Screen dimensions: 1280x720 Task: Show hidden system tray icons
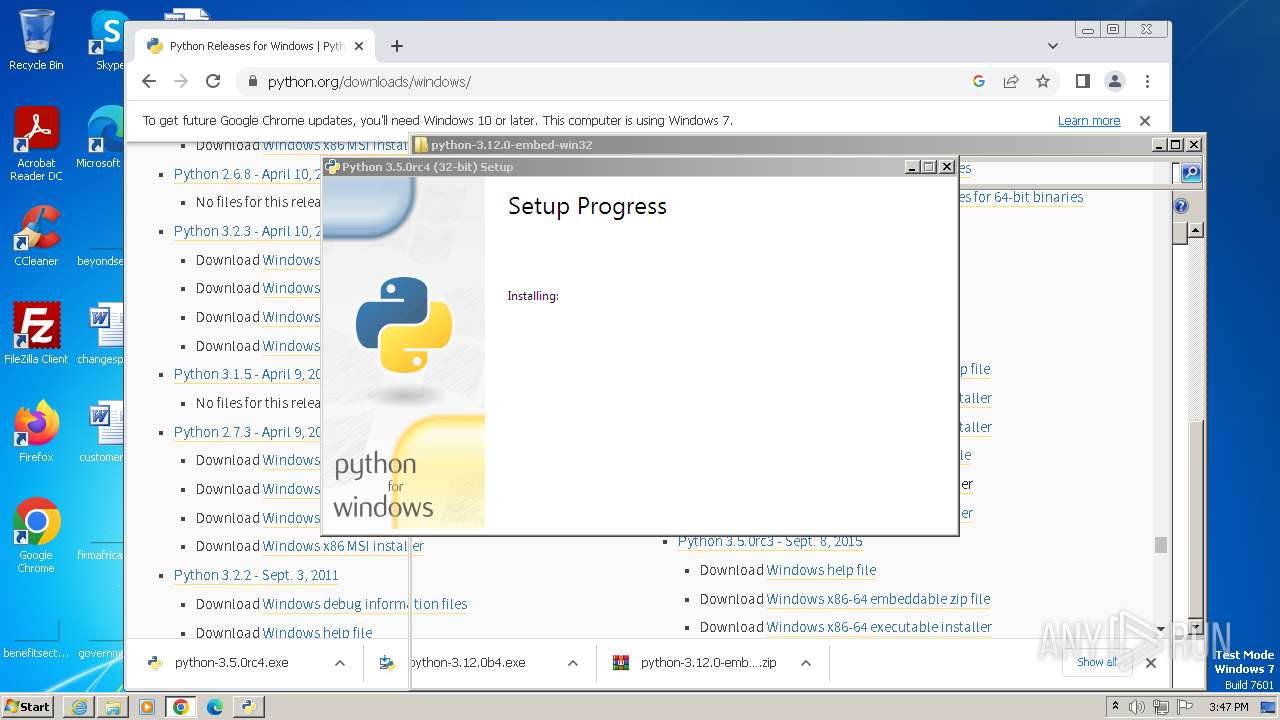coord(1116,706)
